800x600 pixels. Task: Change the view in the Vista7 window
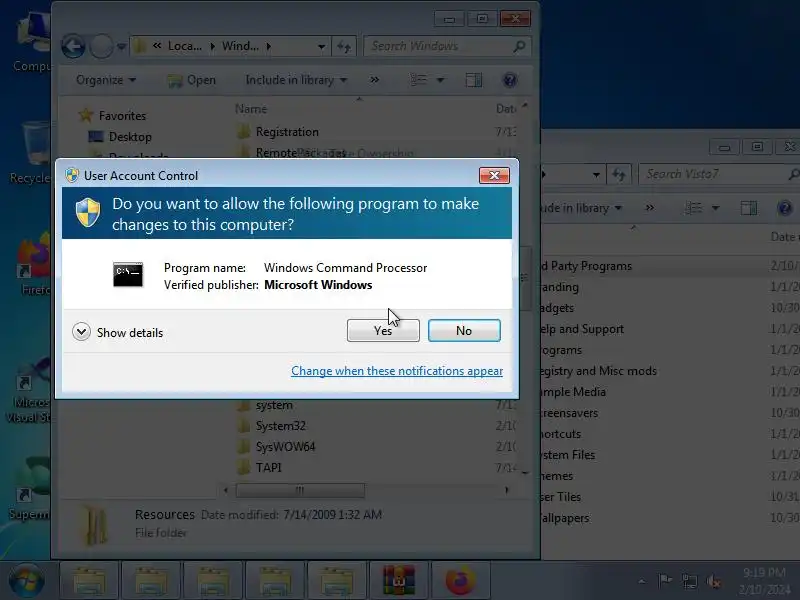[x=693, y=208]
